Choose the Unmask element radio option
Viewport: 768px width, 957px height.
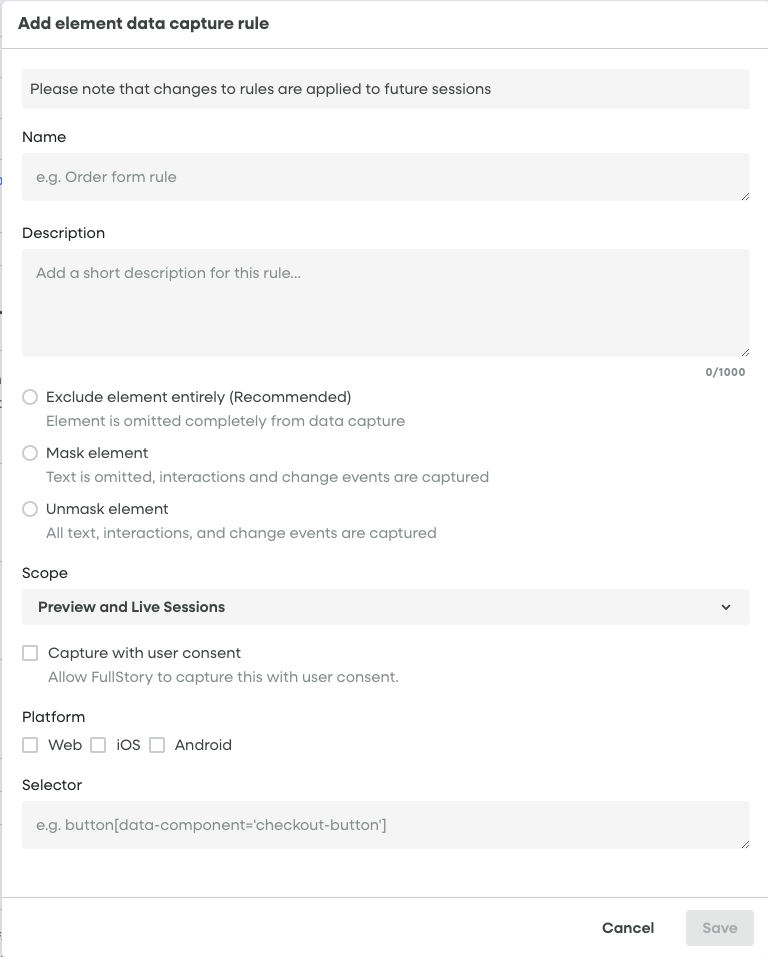coord(30,509)
